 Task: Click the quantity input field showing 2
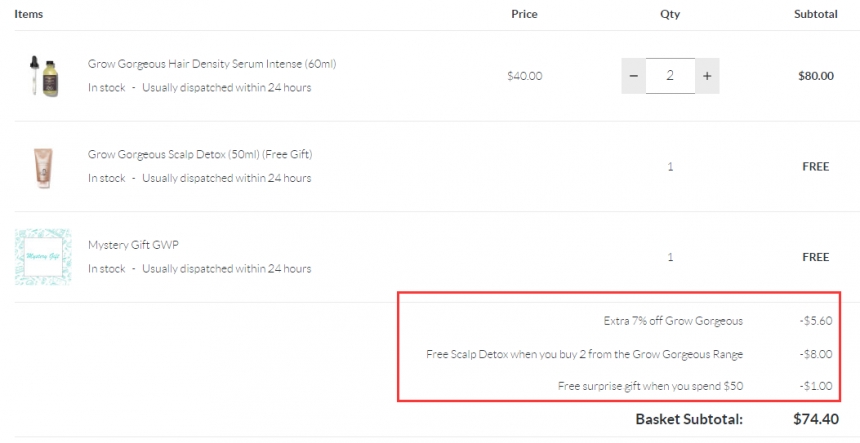[x=670, y=76]
